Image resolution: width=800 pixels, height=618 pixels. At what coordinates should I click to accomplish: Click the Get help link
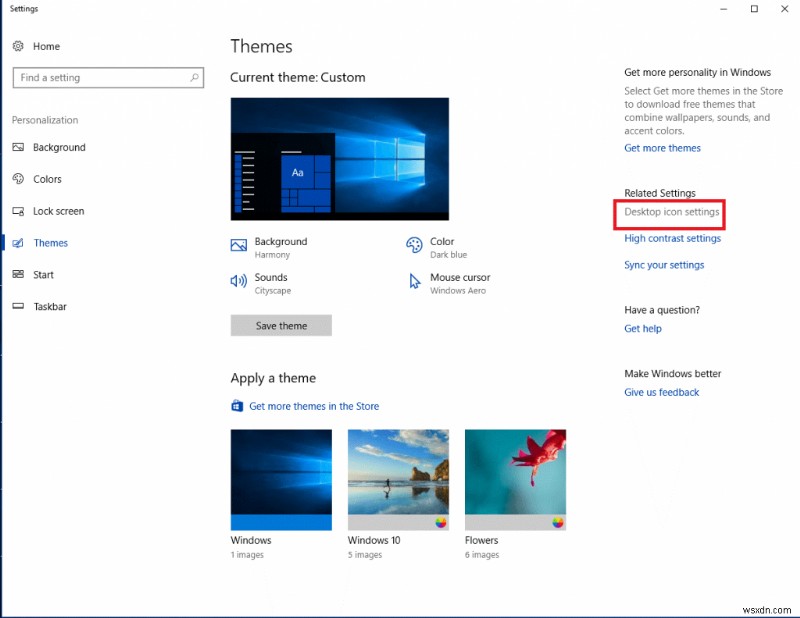(643, 329)
